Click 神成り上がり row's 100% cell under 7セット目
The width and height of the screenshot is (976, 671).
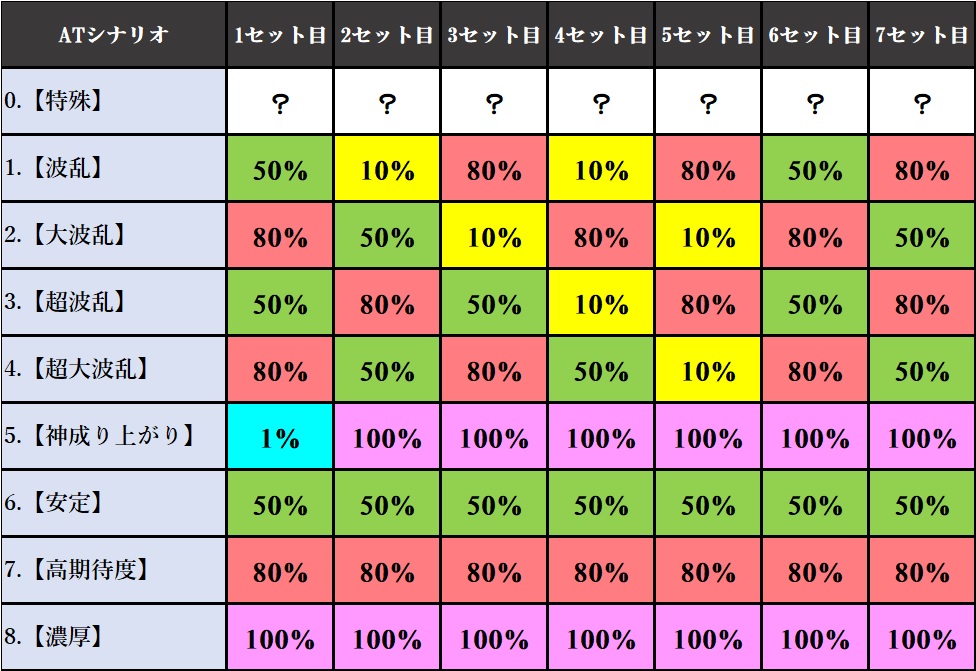pyautogui.click(x=922, y=436)
